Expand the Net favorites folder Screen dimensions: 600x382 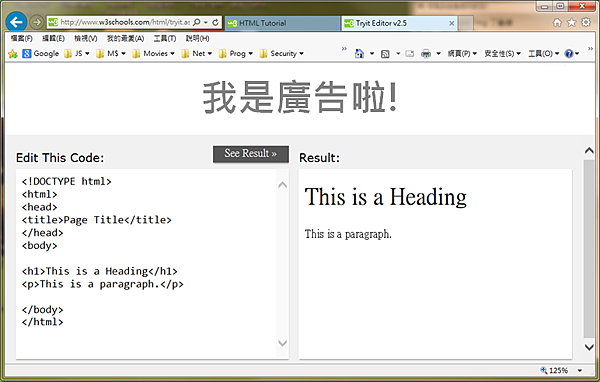[197, 54]
